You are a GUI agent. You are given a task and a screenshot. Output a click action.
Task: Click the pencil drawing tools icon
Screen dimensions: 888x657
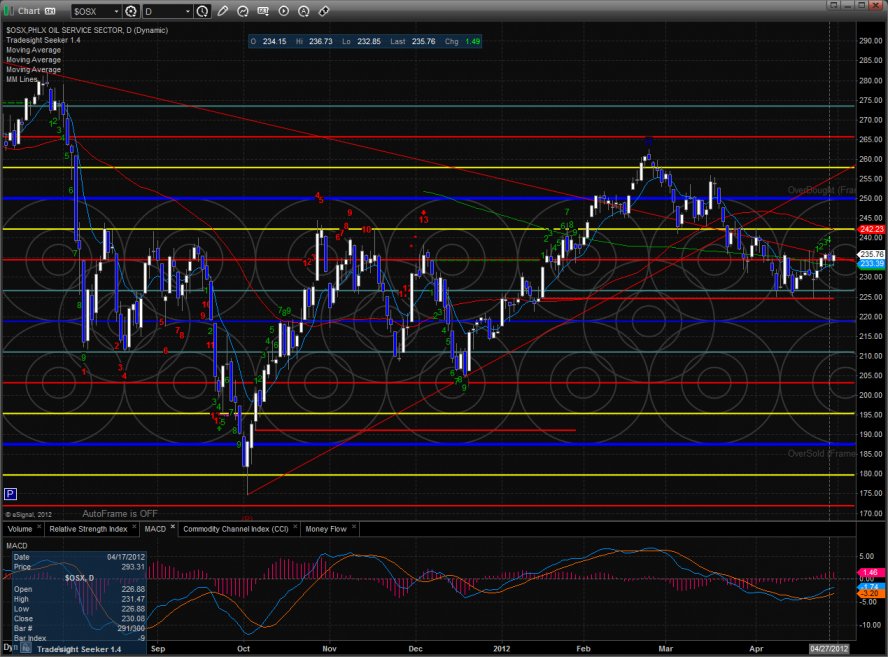pyautogui.click(x=223, y=11)
